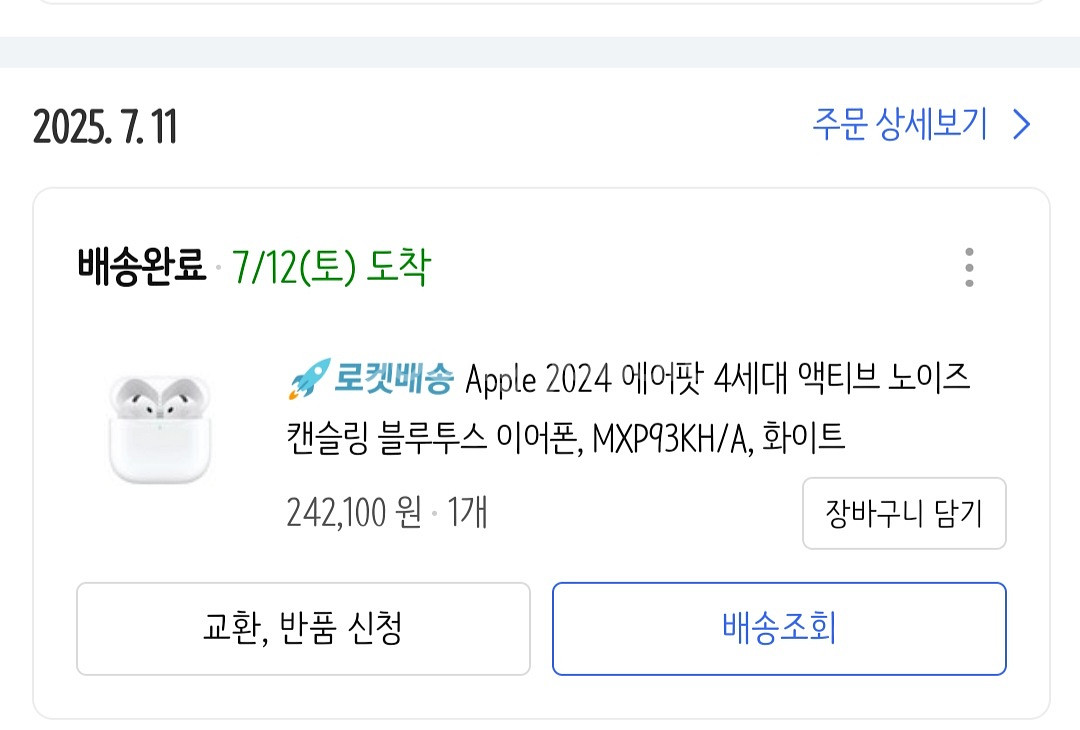Click the 캔슬링 블루투스 이어폰 title line
The height and width of the screenshot is (730, 1080).
[432, 437]
